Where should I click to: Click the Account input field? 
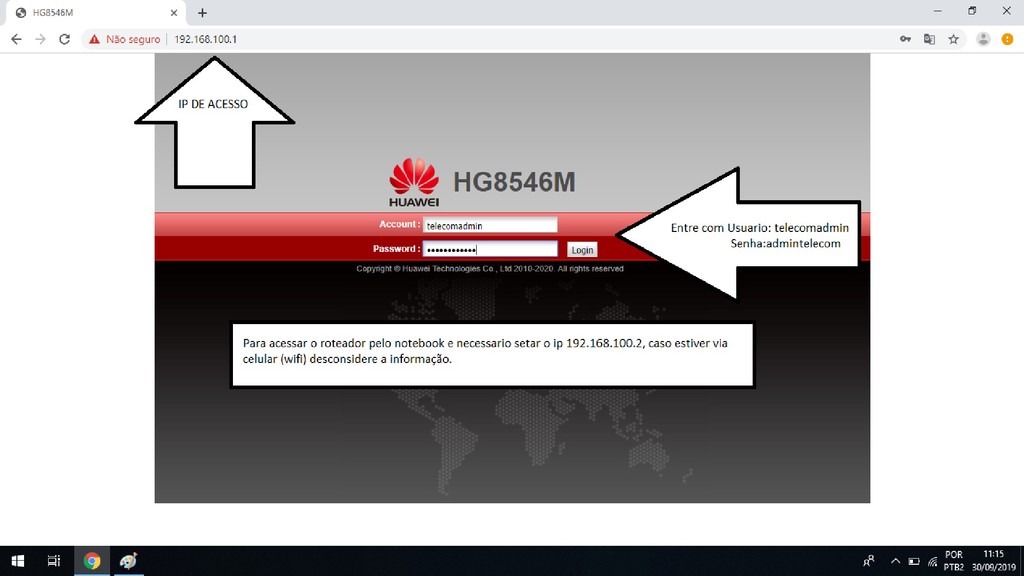[x=490, y=225]
